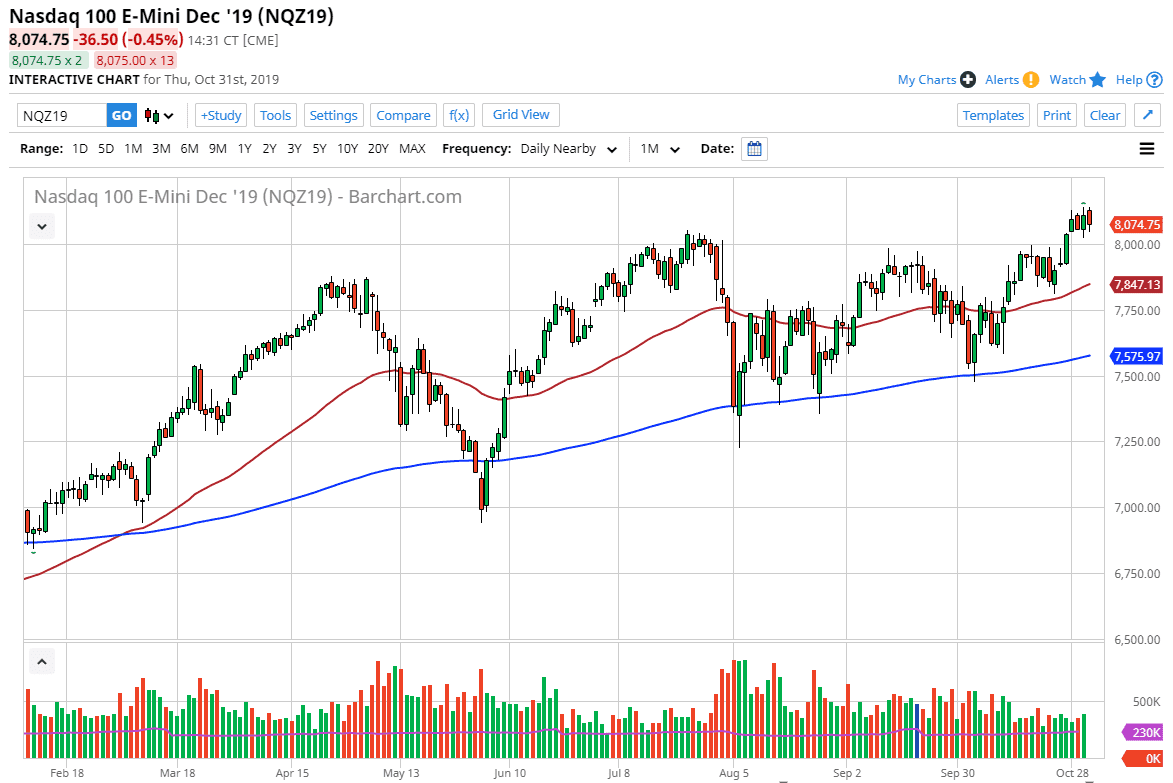Viewport: 1173px width, 783px height.
Task: Click the Grid View button
Action: point(521,115)
